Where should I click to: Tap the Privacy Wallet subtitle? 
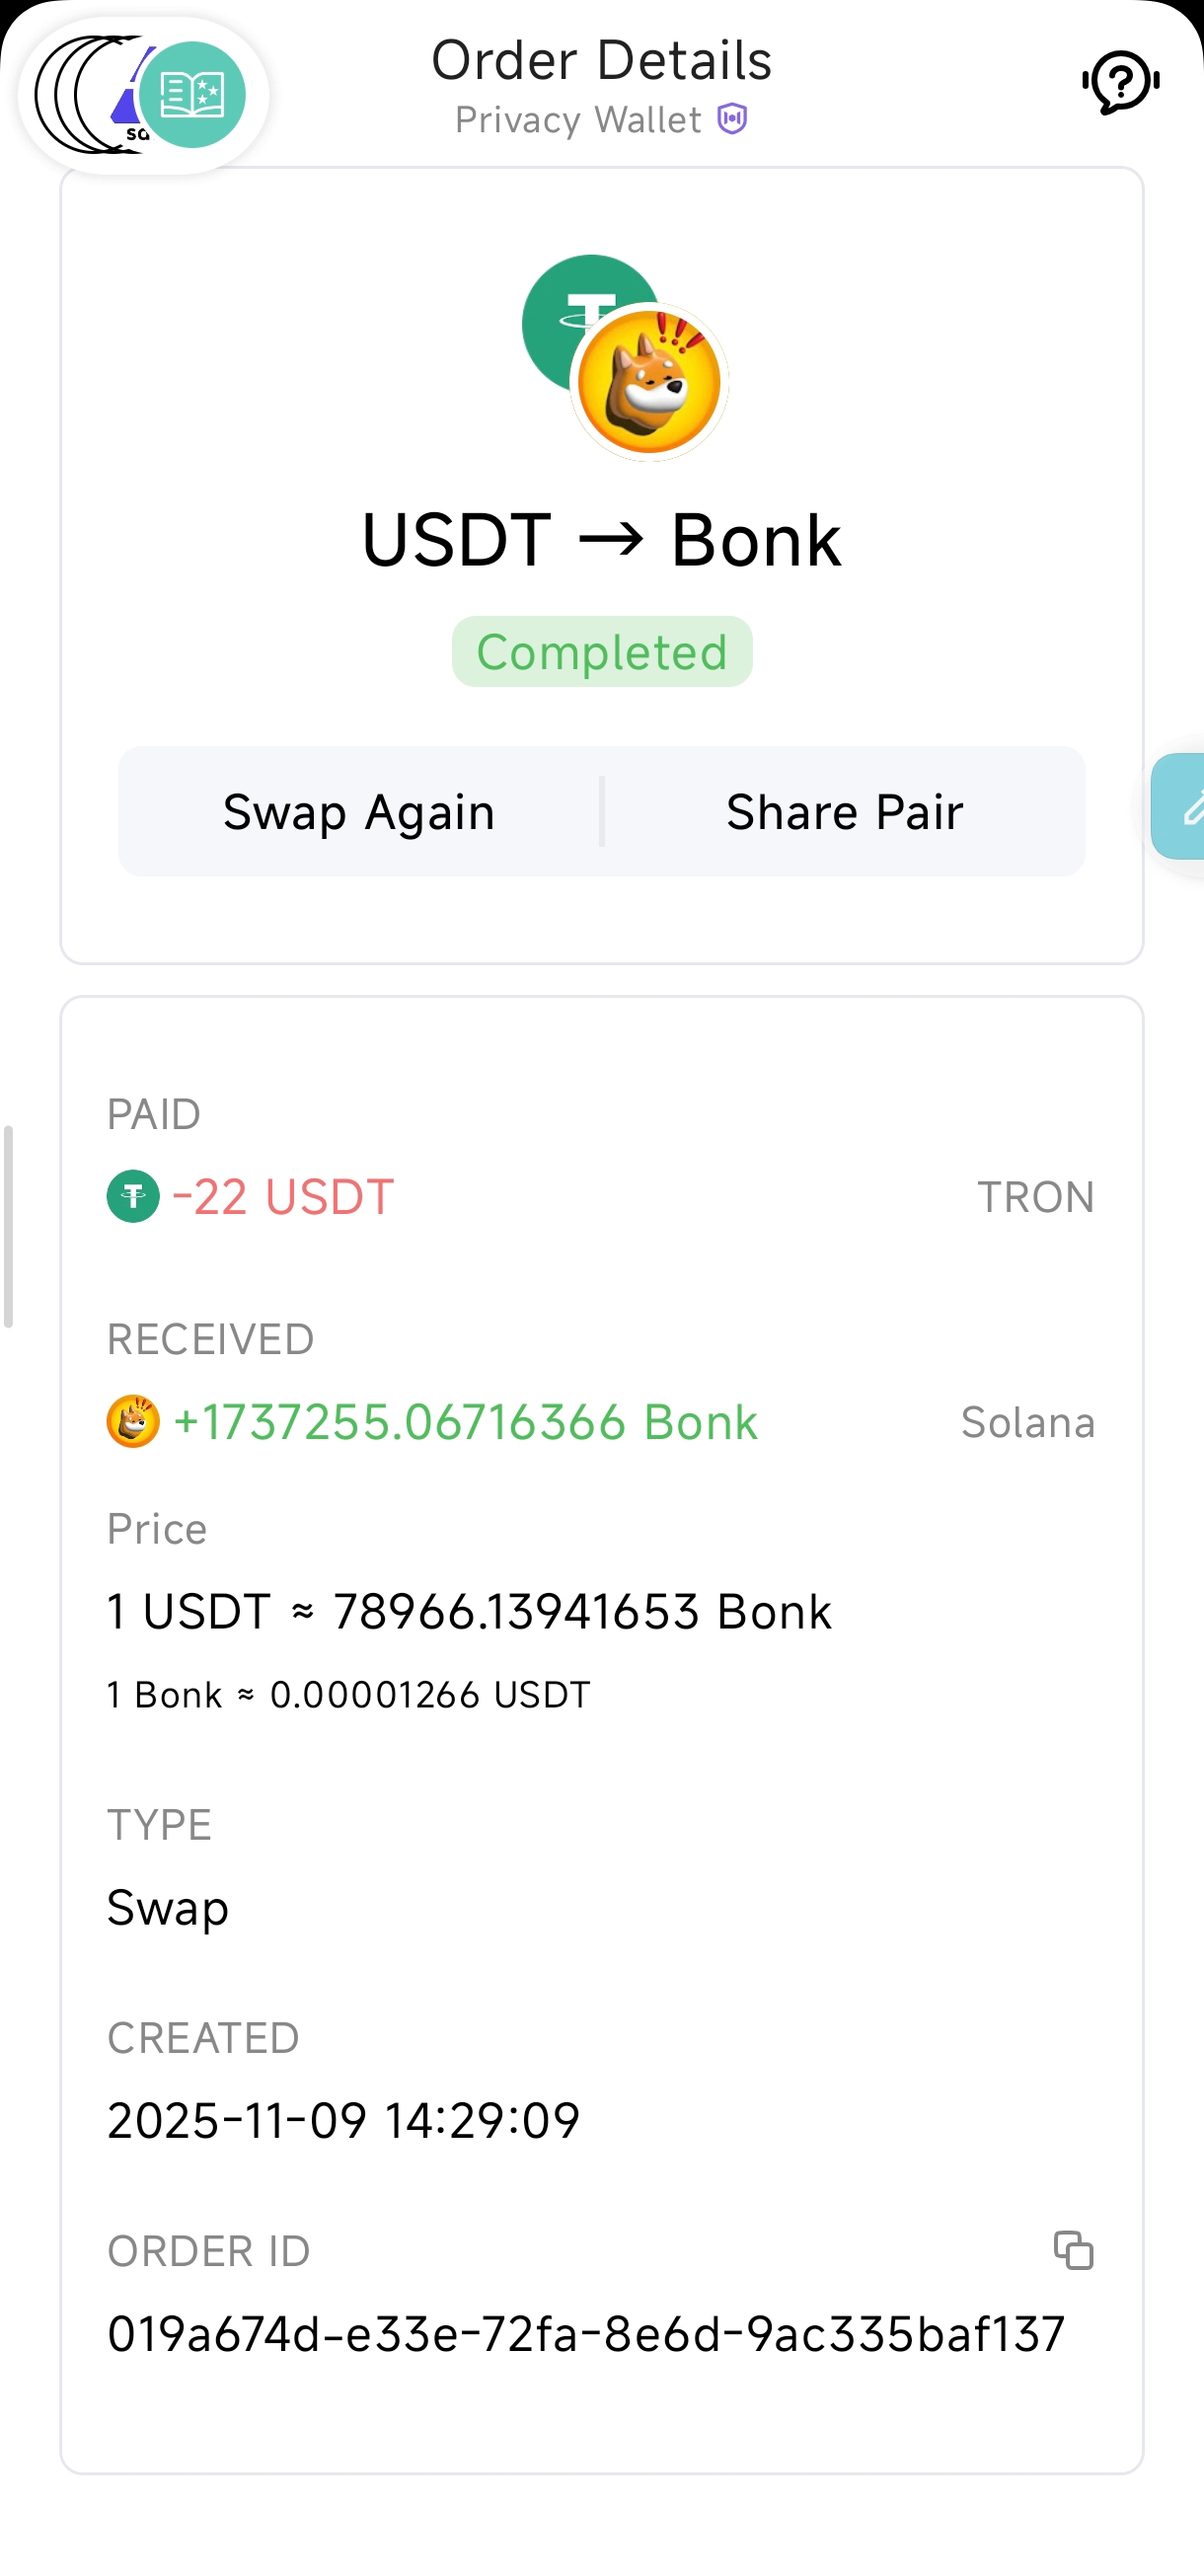[x=578, y=120]
